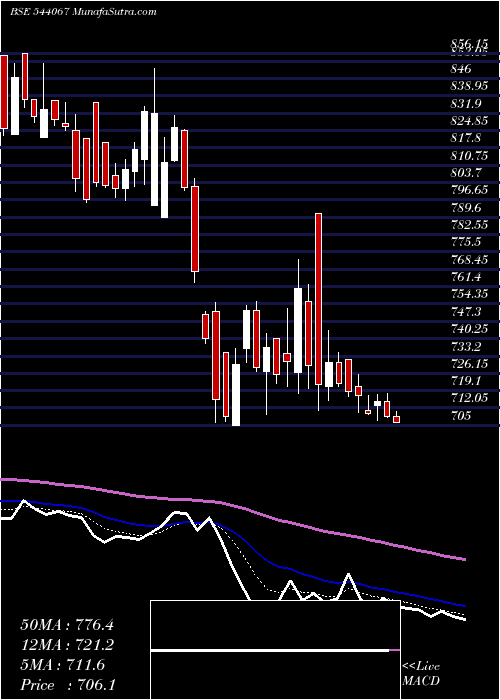This screenshot has height=700, width=500.
Task: Click the 761.4 price axis label
Action: 467,277
